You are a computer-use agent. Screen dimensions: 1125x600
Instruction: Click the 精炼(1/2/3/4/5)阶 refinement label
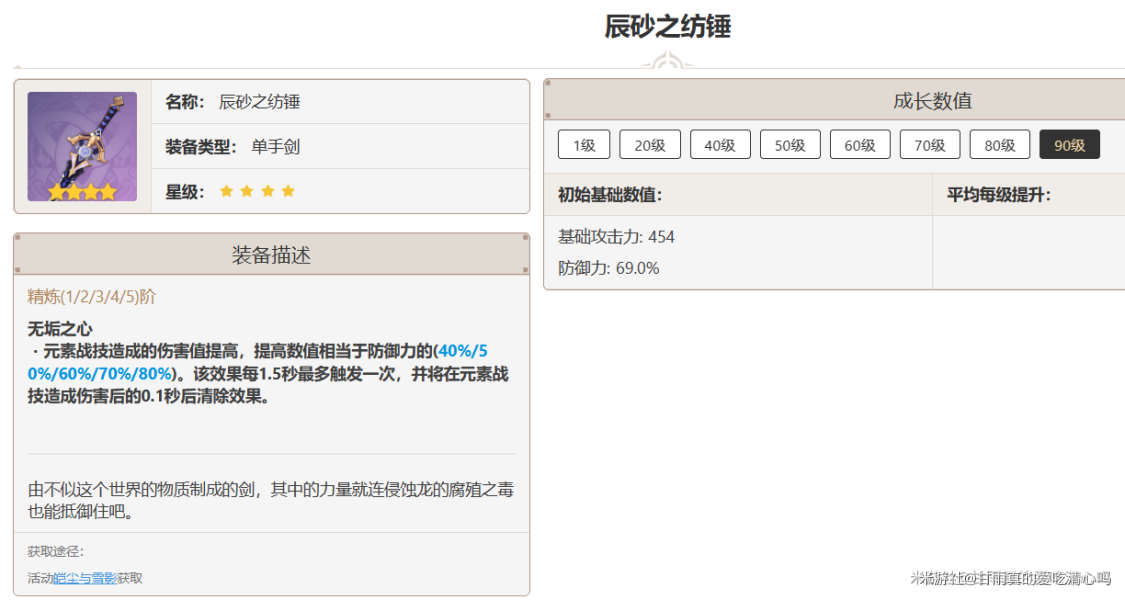point(92,296)
